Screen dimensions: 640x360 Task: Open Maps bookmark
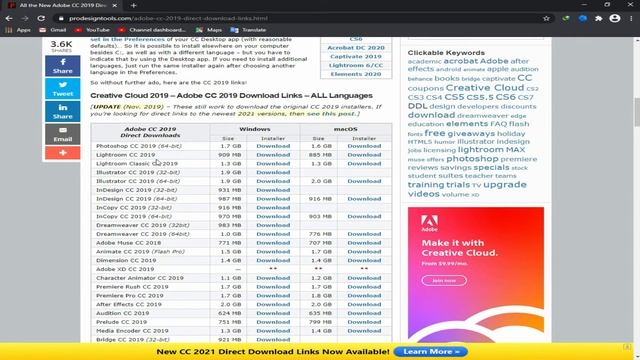[x=209, y=30]
